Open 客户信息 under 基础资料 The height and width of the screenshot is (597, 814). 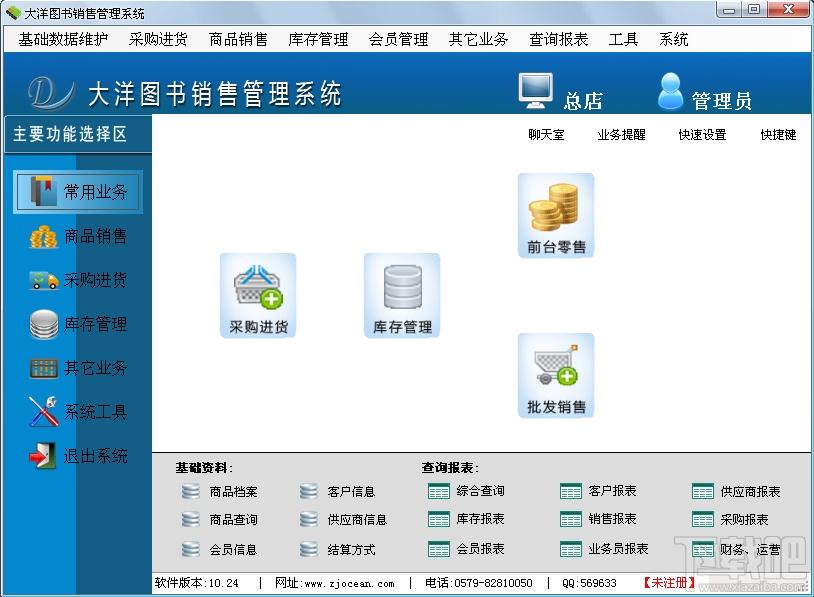click(x=337, y=492)
